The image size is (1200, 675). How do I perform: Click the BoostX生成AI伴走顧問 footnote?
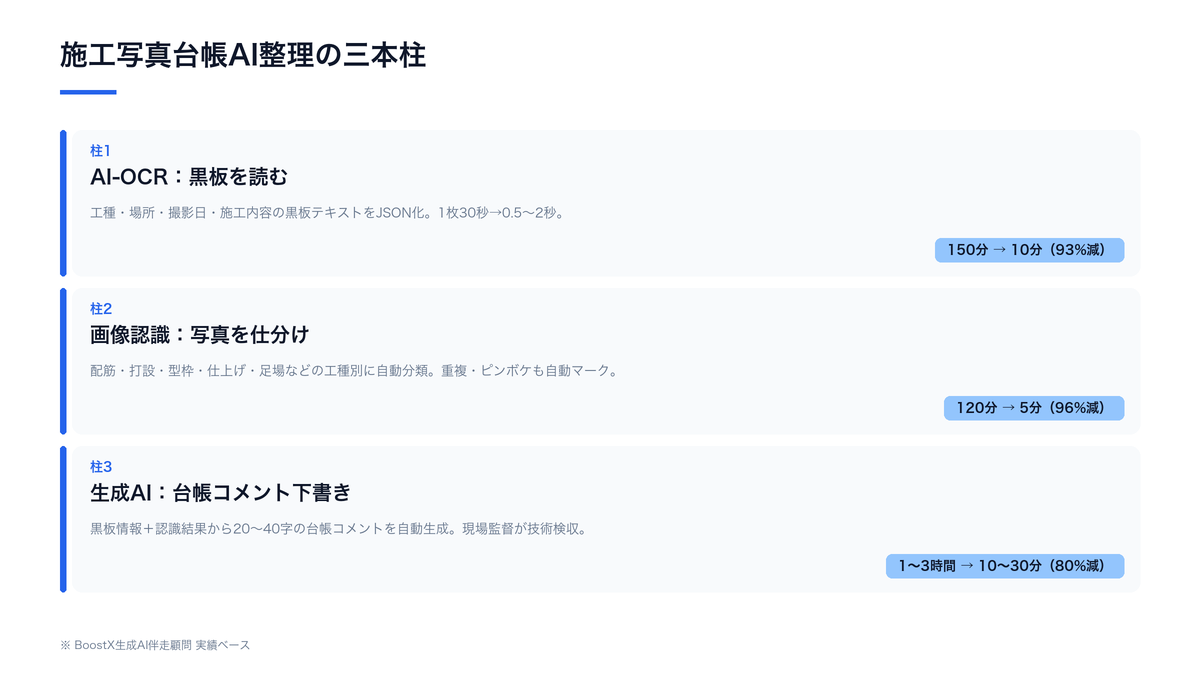click(x=155, y=645)
